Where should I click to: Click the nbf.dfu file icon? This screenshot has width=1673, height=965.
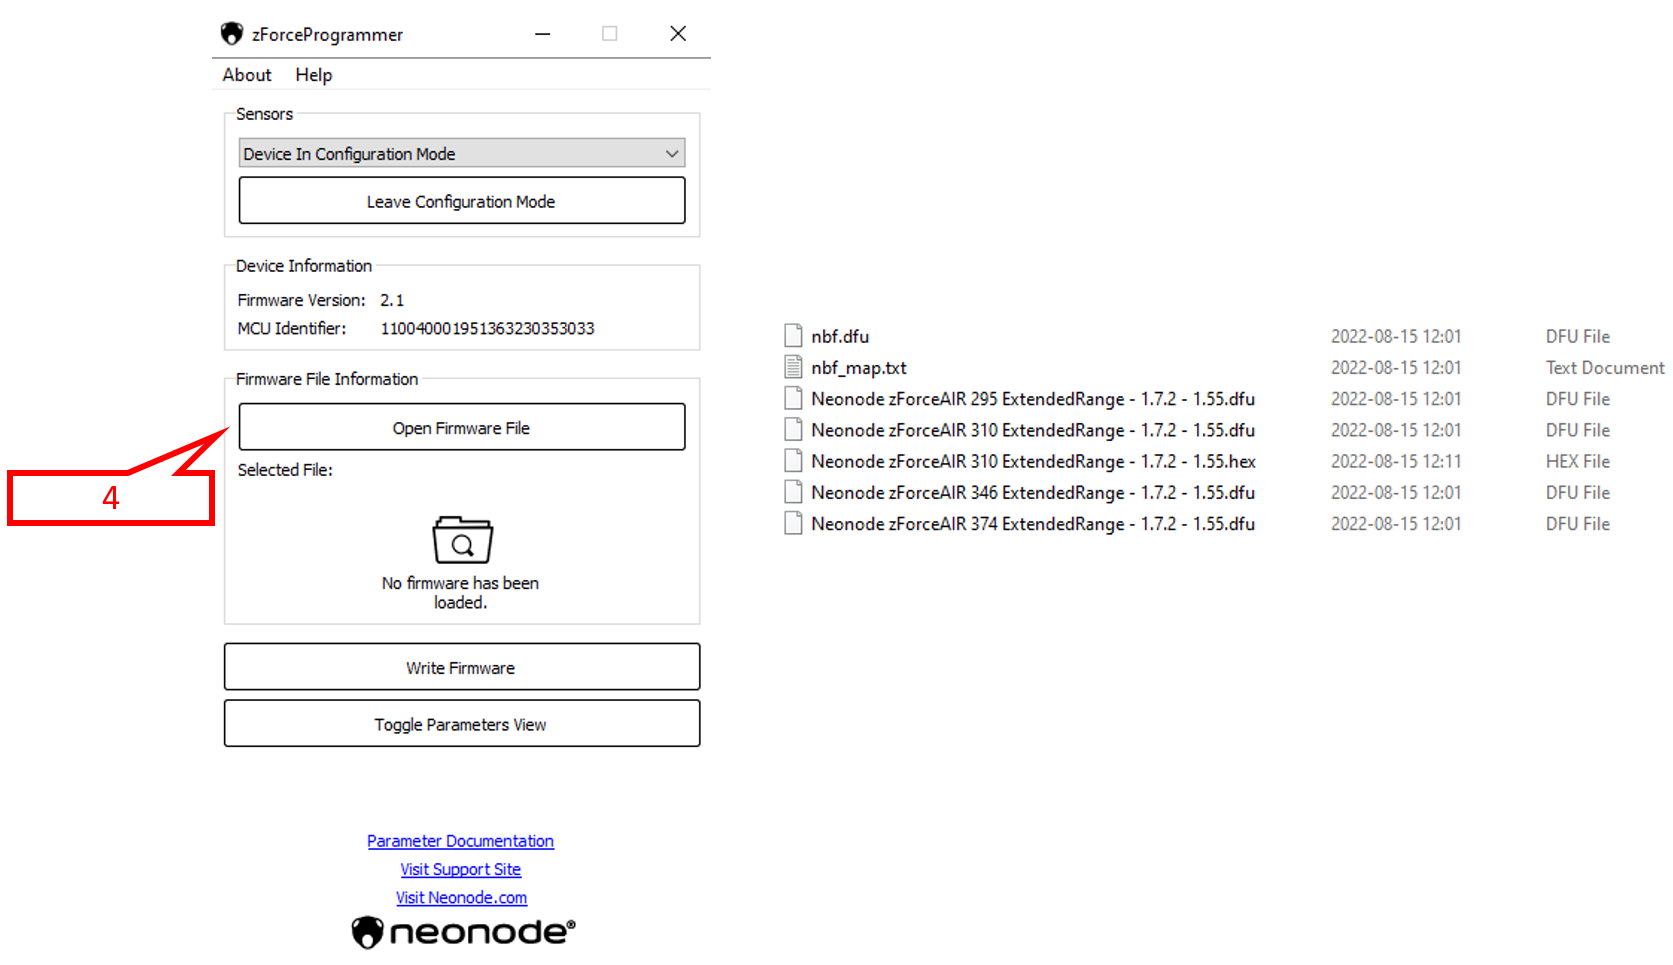(793, 336)
